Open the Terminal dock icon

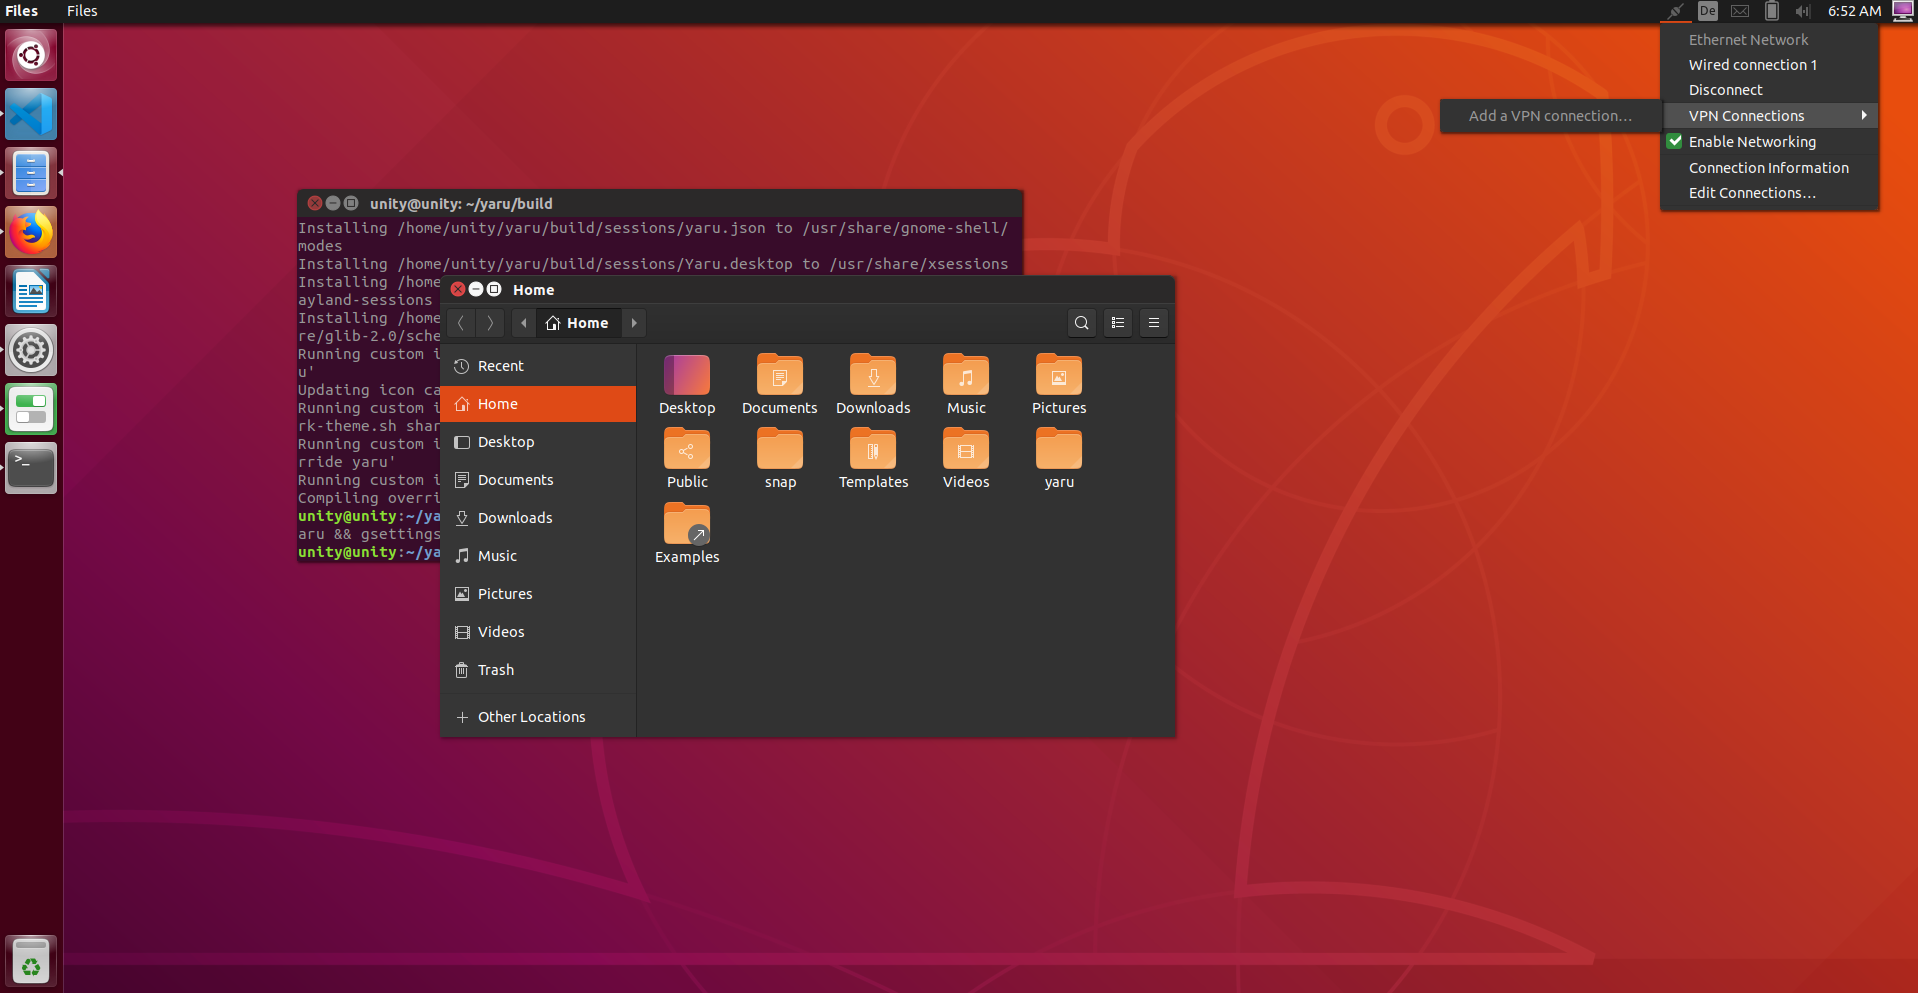click(31, 468)
